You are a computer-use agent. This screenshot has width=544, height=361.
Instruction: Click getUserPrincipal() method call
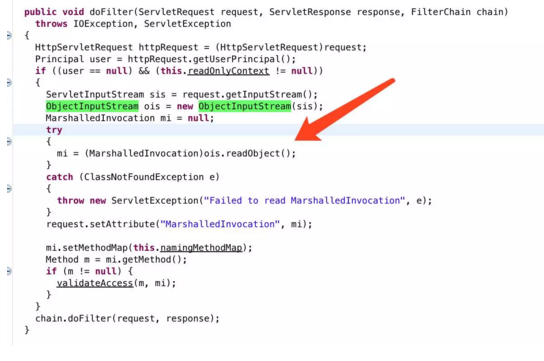tap(244, 59)
